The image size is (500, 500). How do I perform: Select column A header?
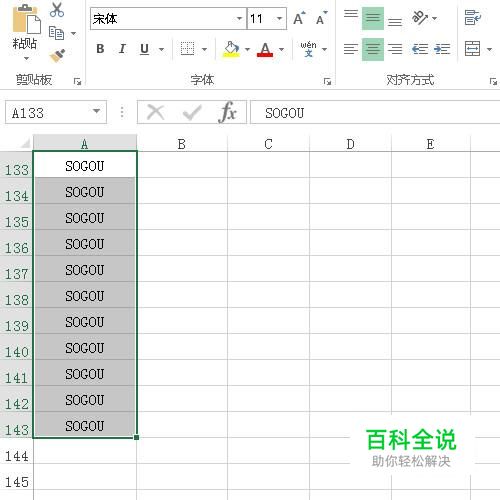[85, 144]
